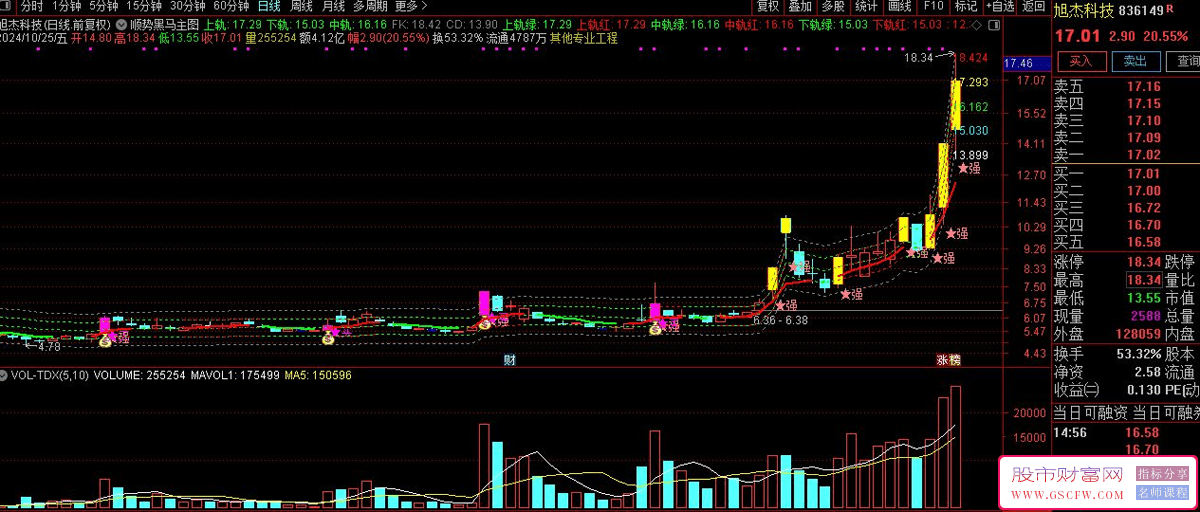Click the 旭杰科技(日线.前复权) chart title
The height and width of the screenshot is (512, 1200).
pos(54,24)
